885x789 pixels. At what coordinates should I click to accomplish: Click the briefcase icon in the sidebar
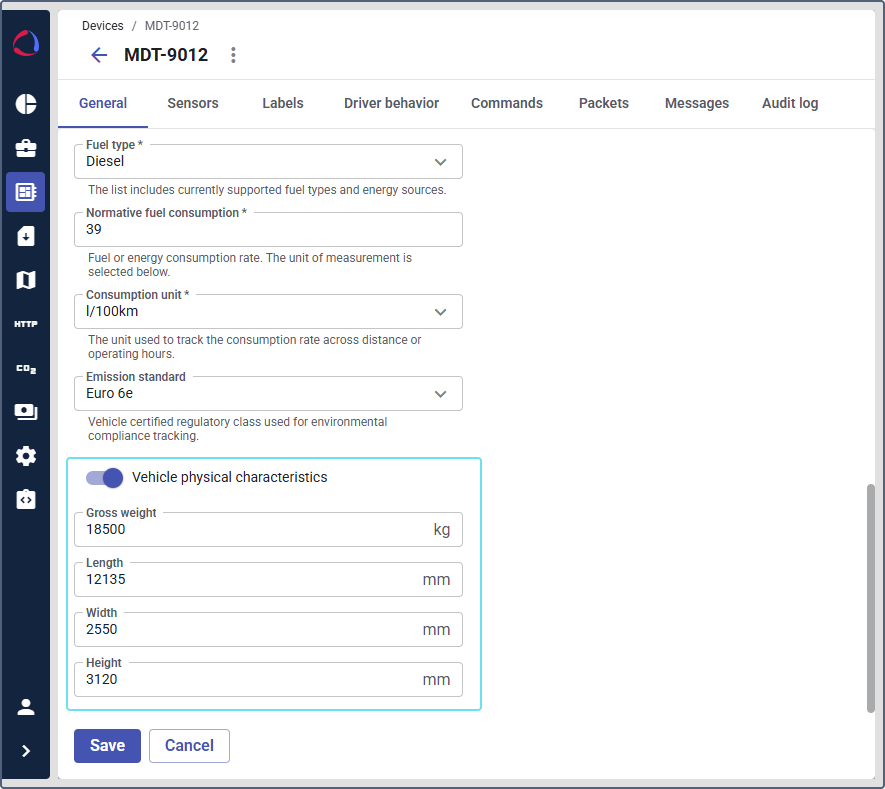[x=26, y=148]
